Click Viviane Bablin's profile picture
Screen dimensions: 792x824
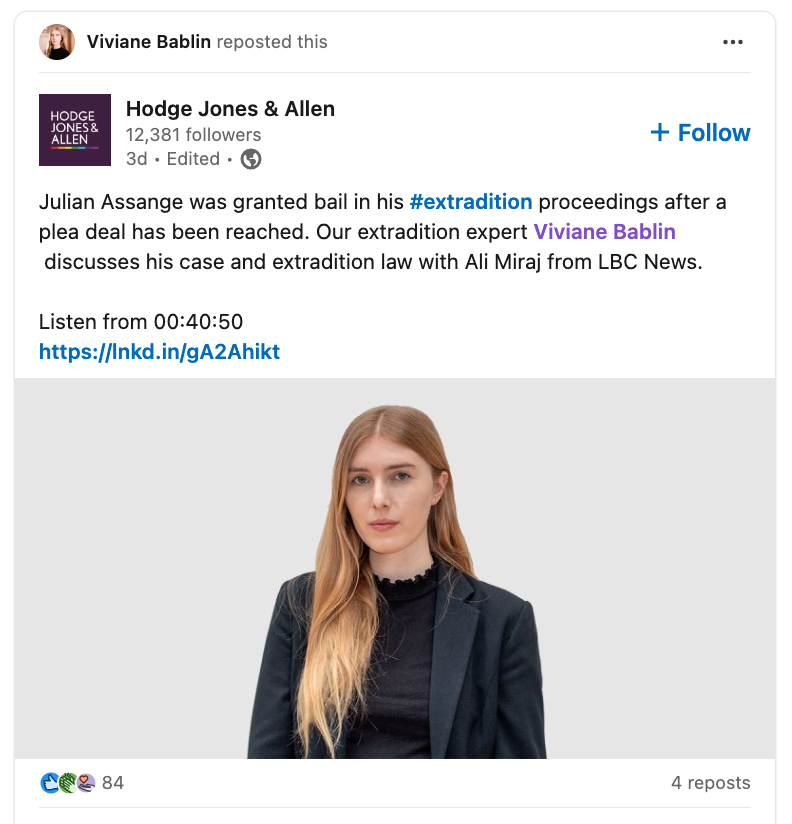[x=57, y=41]
